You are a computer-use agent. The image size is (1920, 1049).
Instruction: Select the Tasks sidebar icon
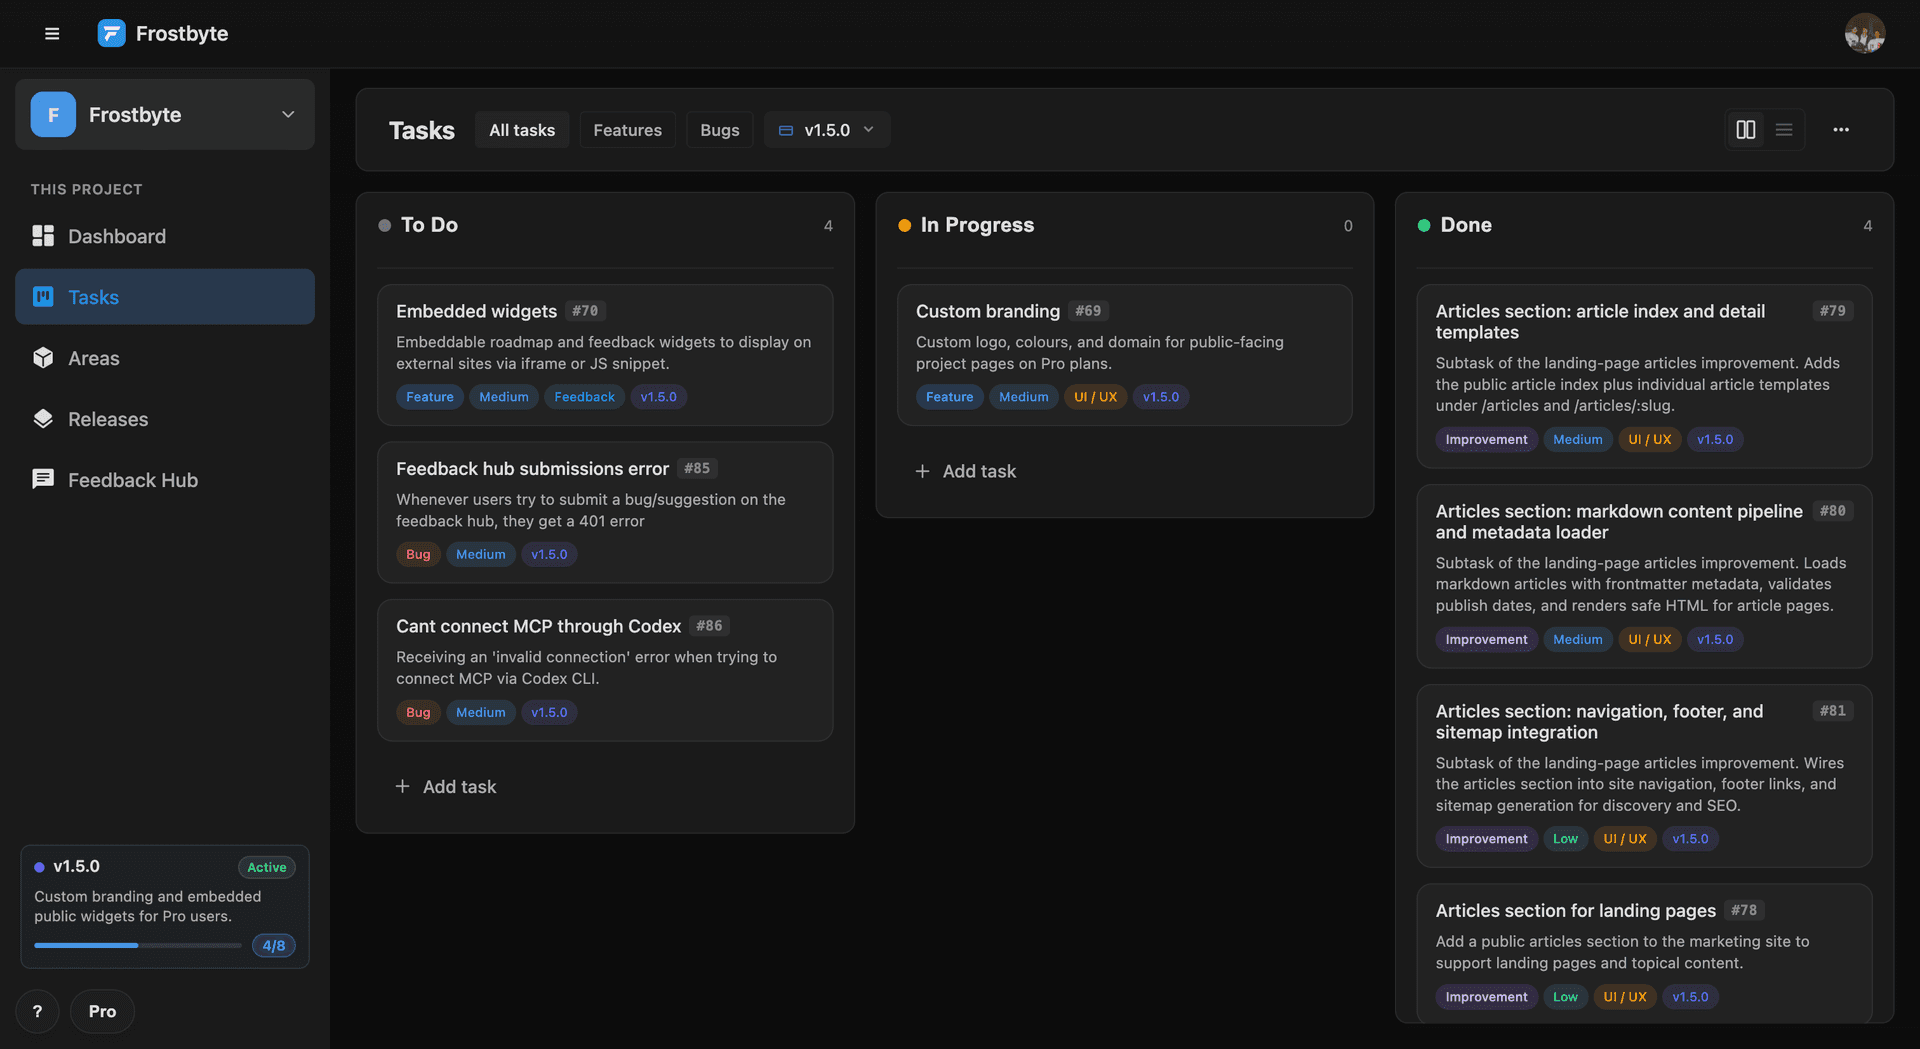43,297
